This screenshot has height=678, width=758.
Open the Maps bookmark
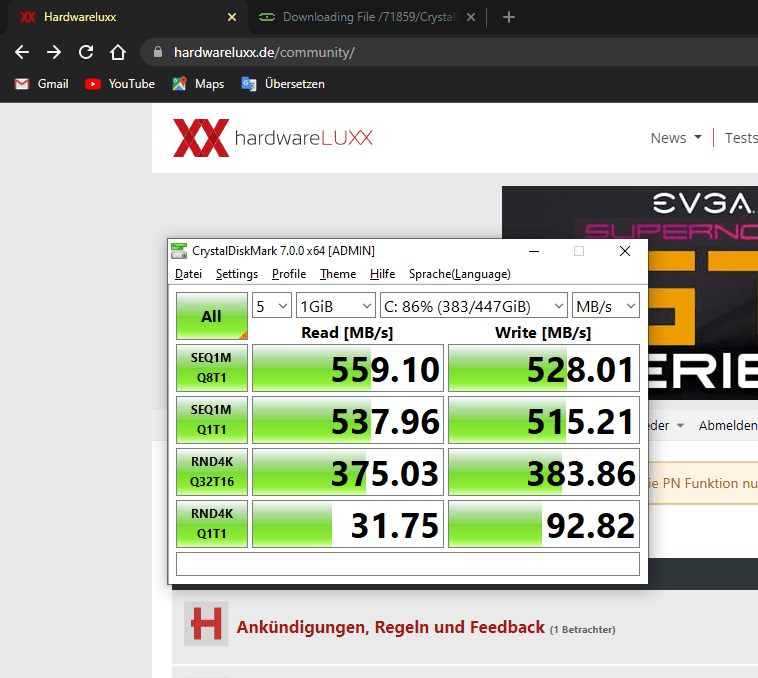pyautogui.click(x=198, y=84)
